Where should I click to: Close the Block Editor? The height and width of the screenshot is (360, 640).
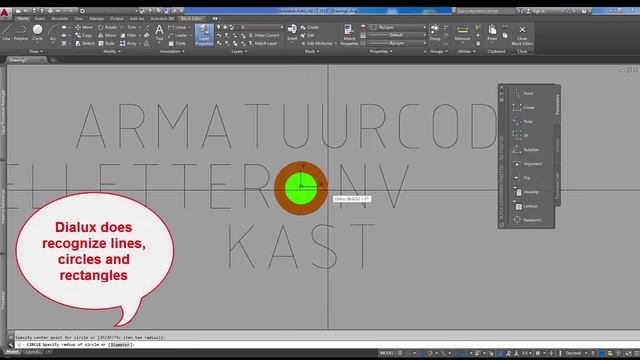point(522,35)
